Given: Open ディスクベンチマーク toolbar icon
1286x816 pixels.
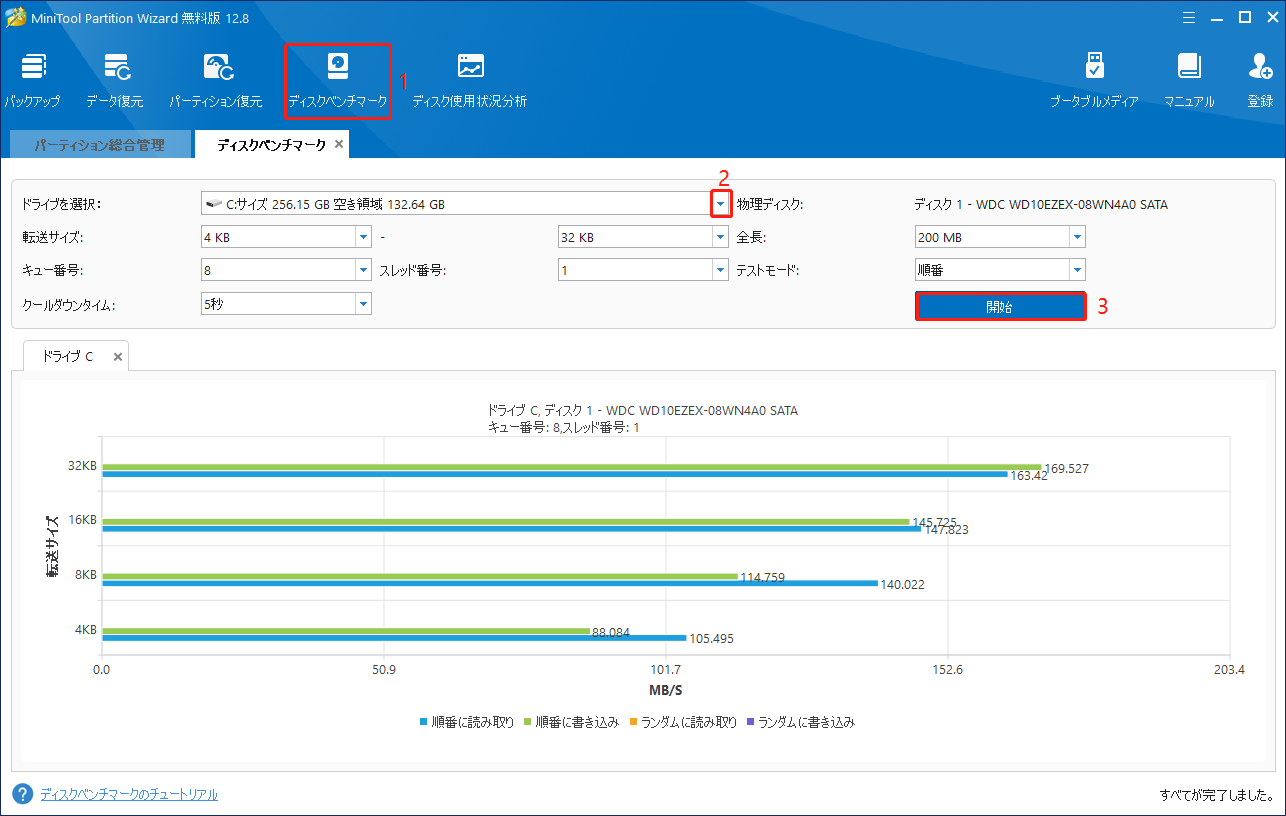Looking at the screenshot, I should (x=338, y=80).
